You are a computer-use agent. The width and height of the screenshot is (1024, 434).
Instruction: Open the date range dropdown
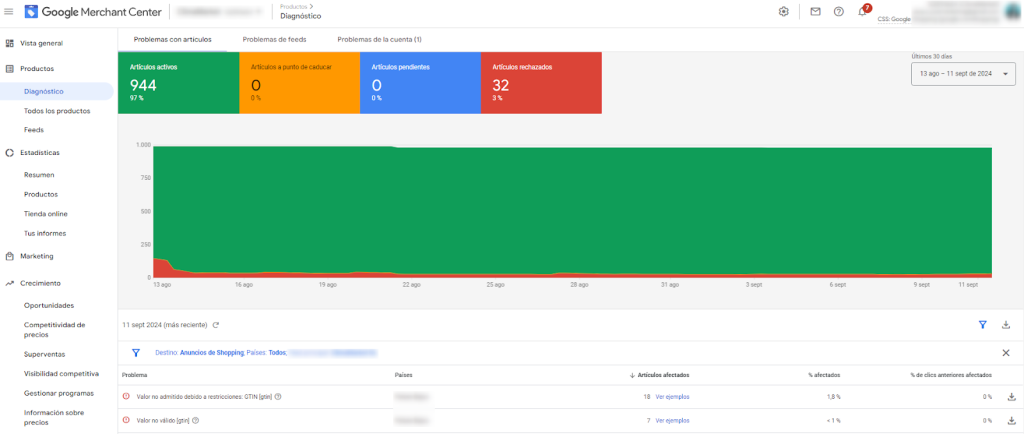click(963, 74)
